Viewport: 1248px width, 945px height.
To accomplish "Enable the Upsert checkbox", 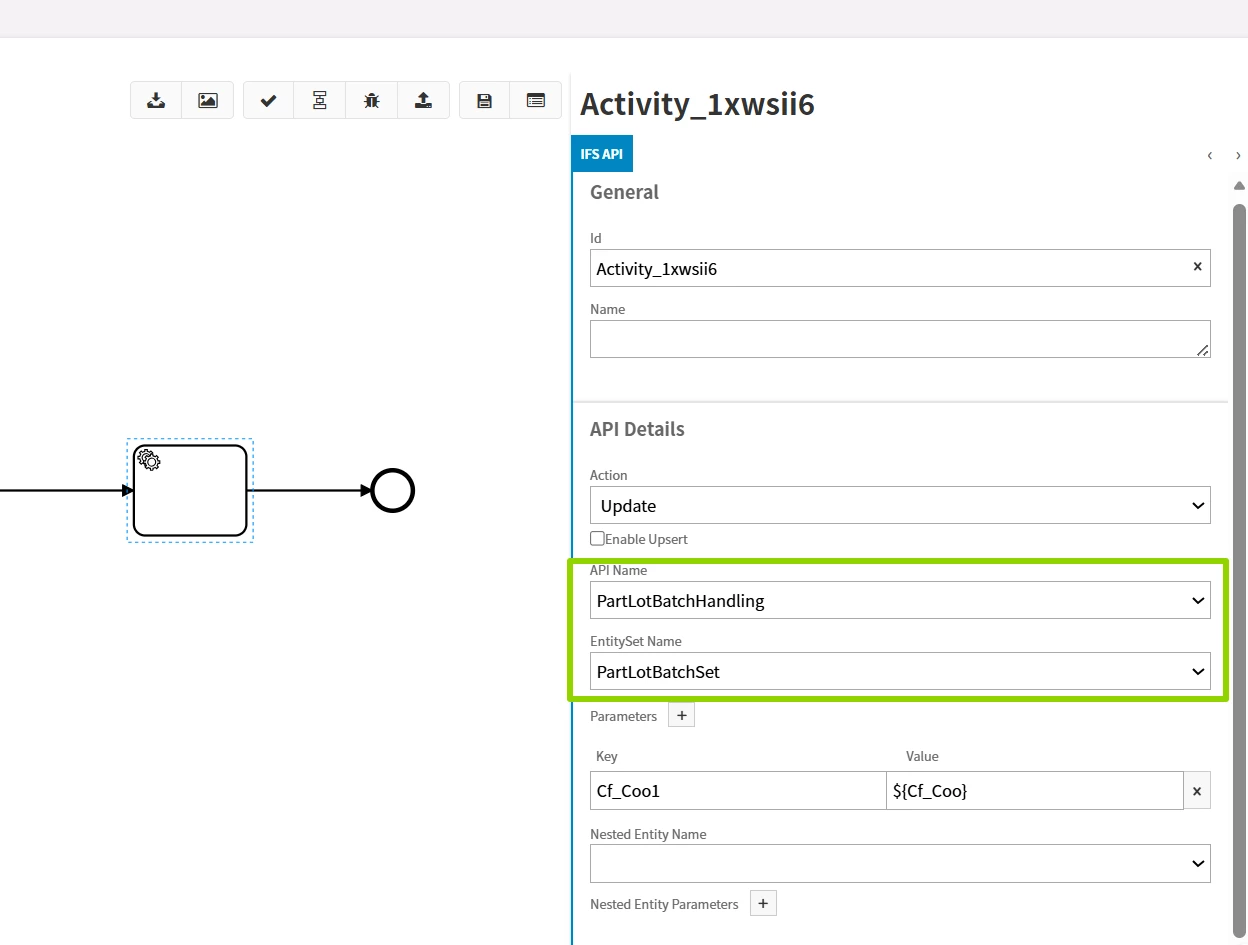I will tap(598, 539).
